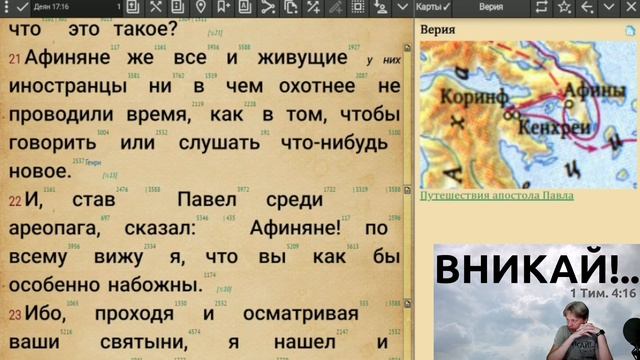
Task: Expand the left toolbar chevron
Action: pyautogui.click(x=402, y=7)
